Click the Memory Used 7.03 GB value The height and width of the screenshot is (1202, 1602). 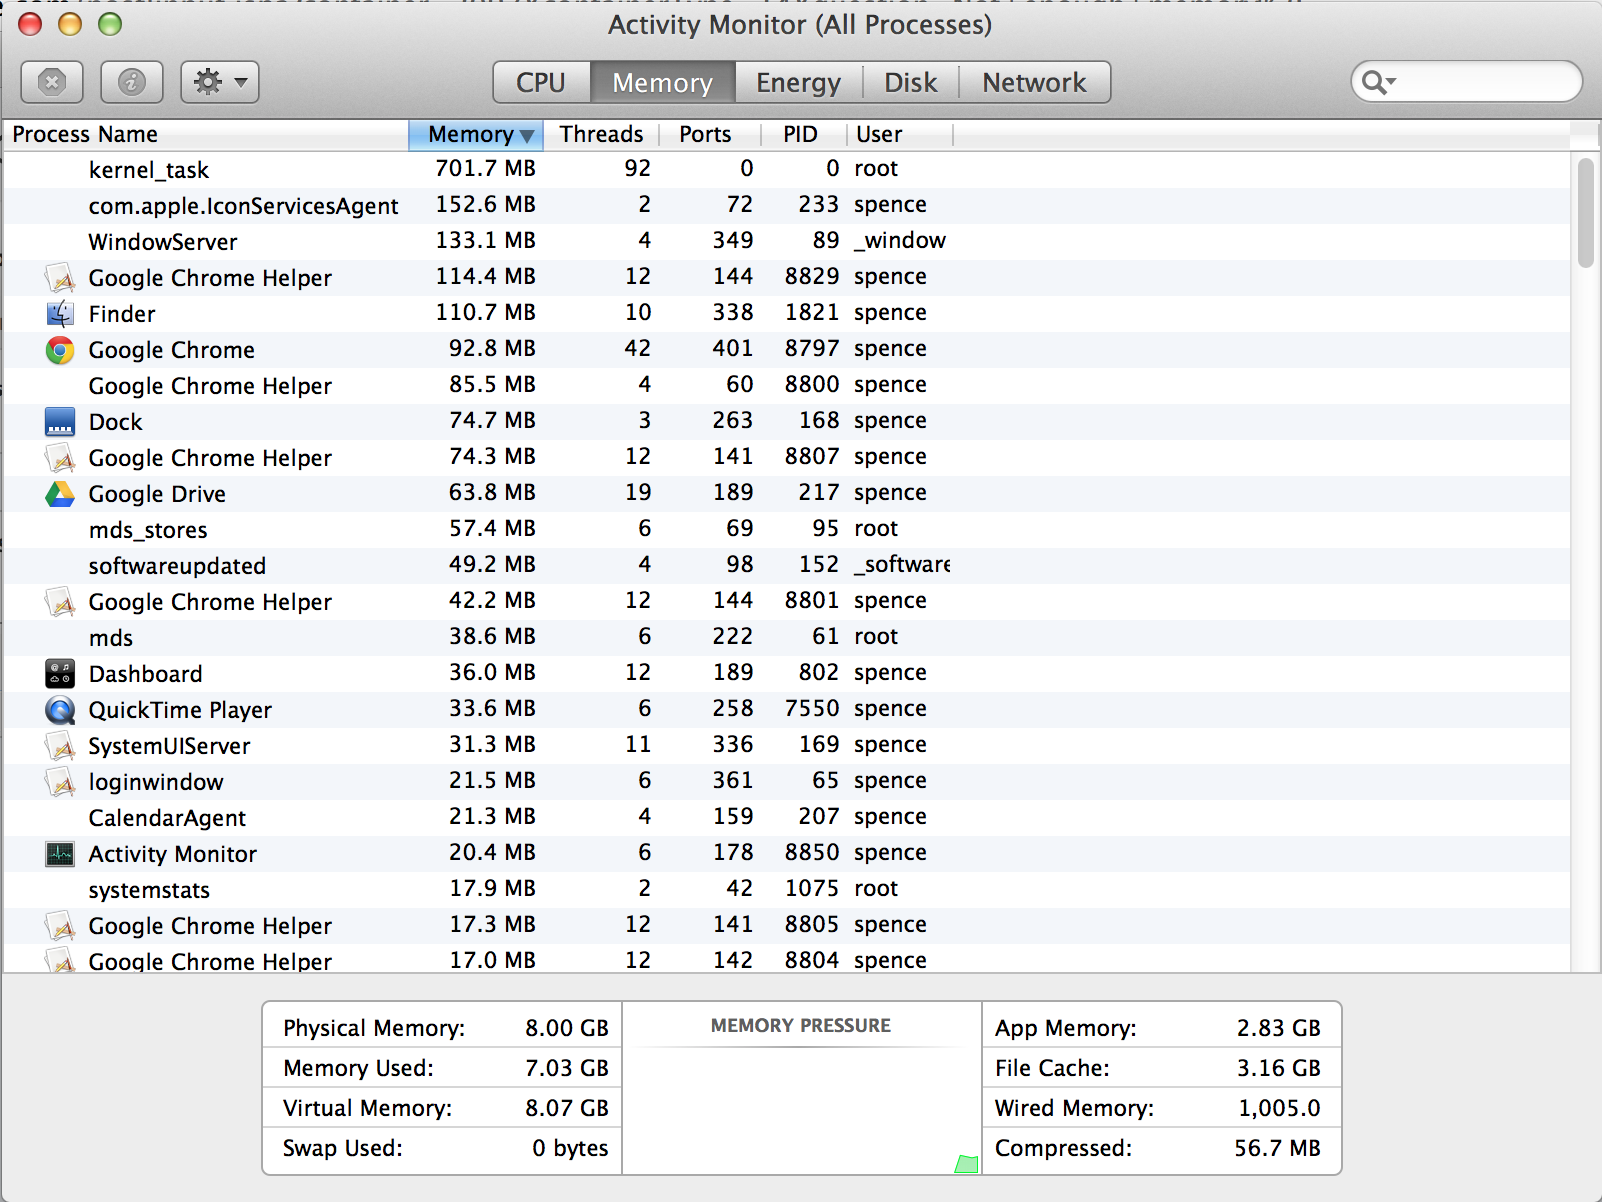point(567,1068)
